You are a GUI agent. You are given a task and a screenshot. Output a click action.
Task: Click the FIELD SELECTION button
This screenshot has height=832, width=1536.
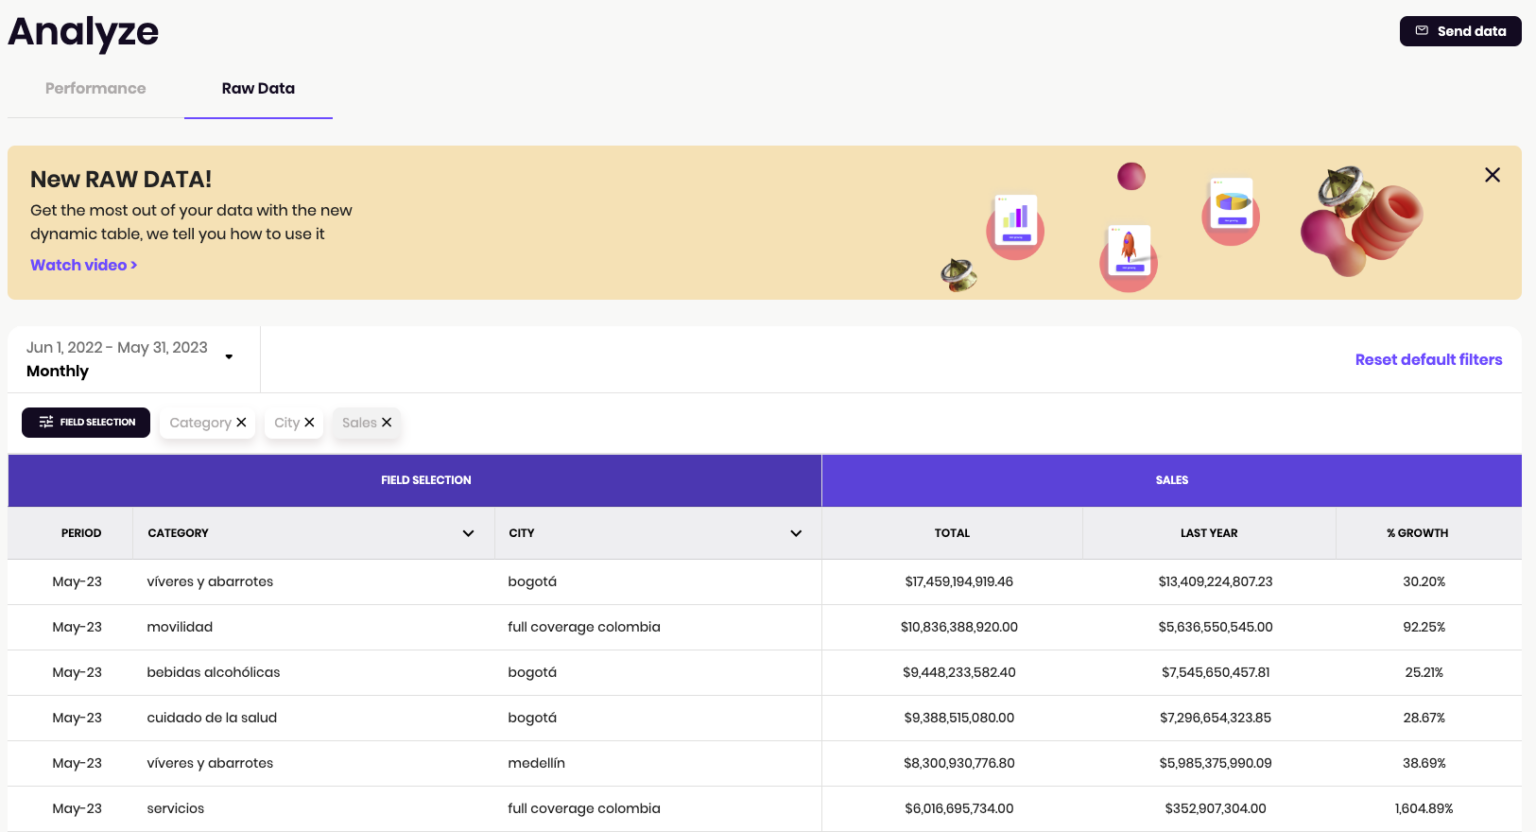86,422
